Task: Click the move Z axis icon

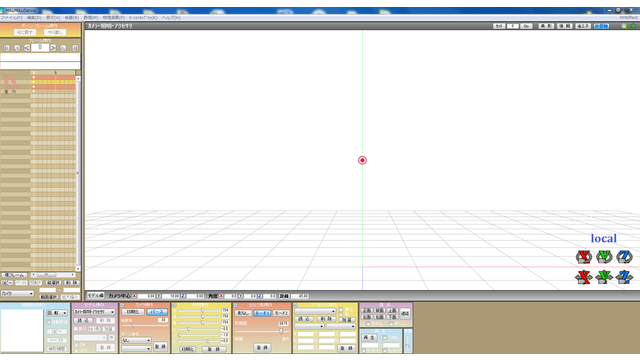Action: coord(624,277)
